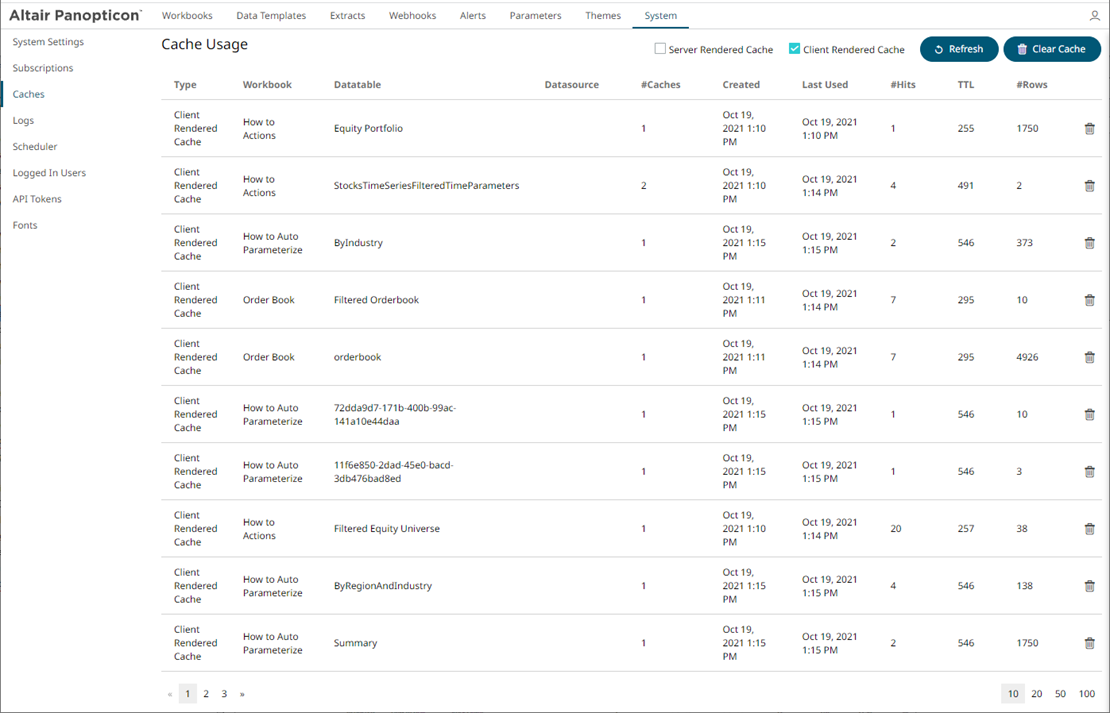Image resolution: width=1110 pixels, height=713 pixels.
Task: Click the Refresh button
Action: tap(958, 49)
